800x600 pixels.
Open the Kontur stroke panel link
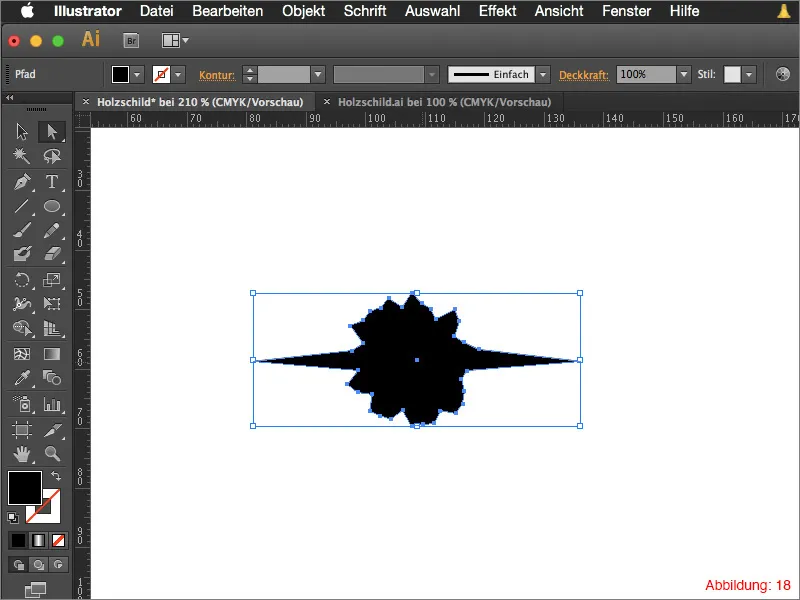(x=217, y=75)
